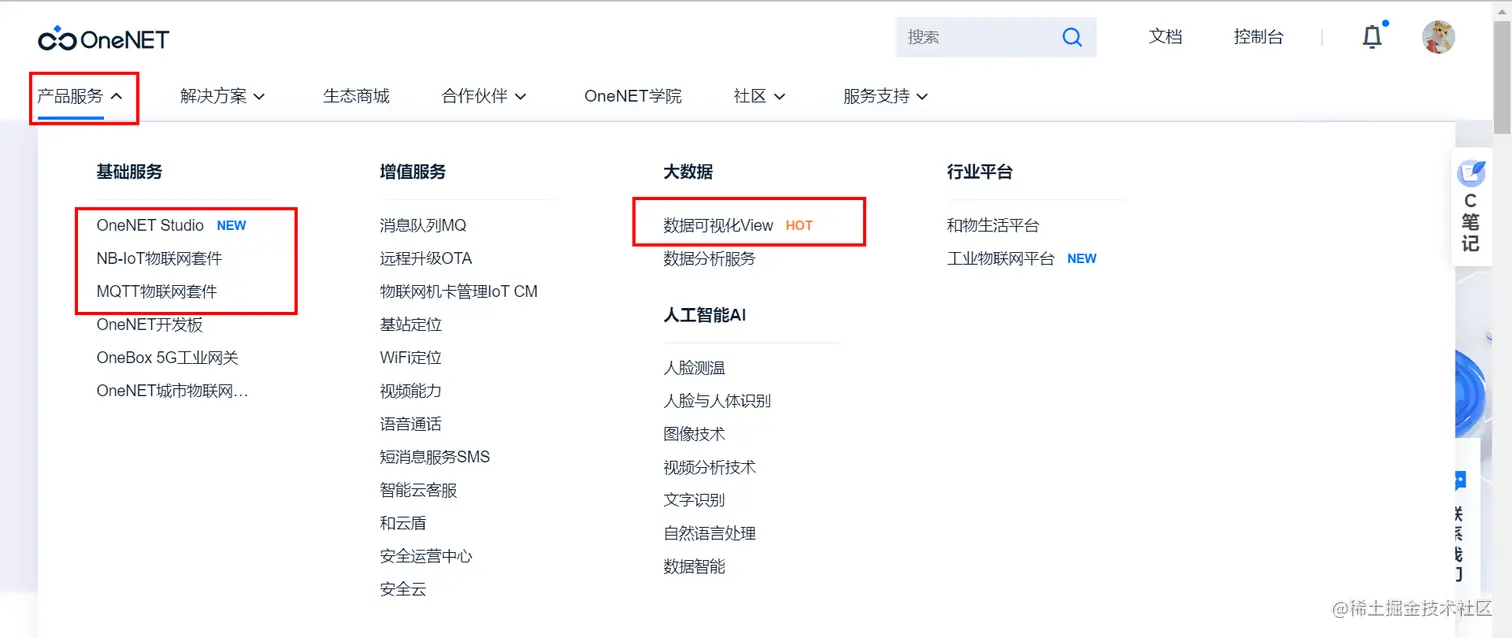Select 图像技术
The image size is (1512, 638).
pos(694,433)
